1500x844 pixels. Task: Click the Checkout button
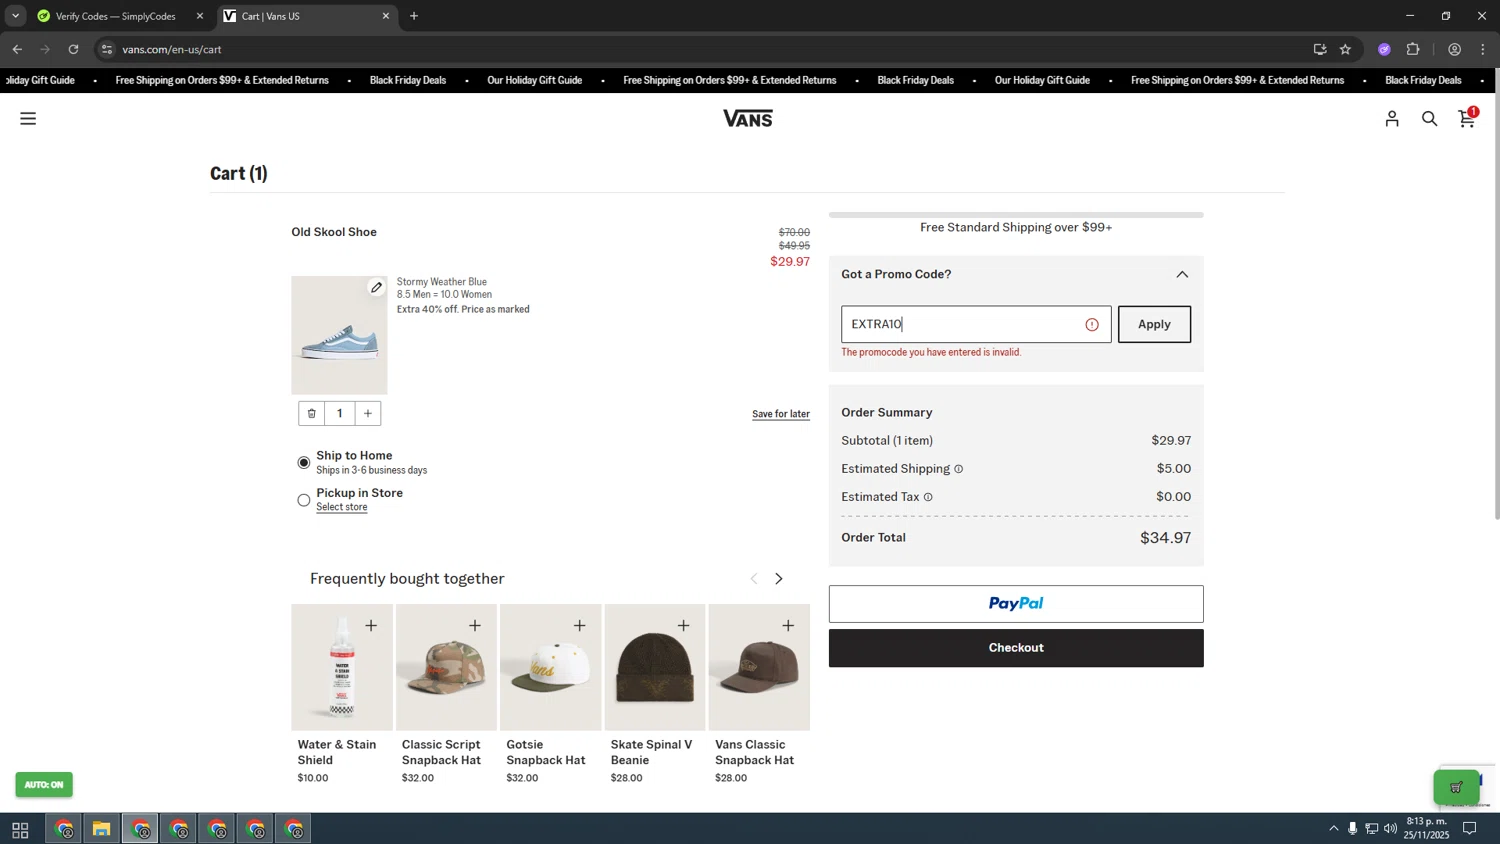(1016, 648)
